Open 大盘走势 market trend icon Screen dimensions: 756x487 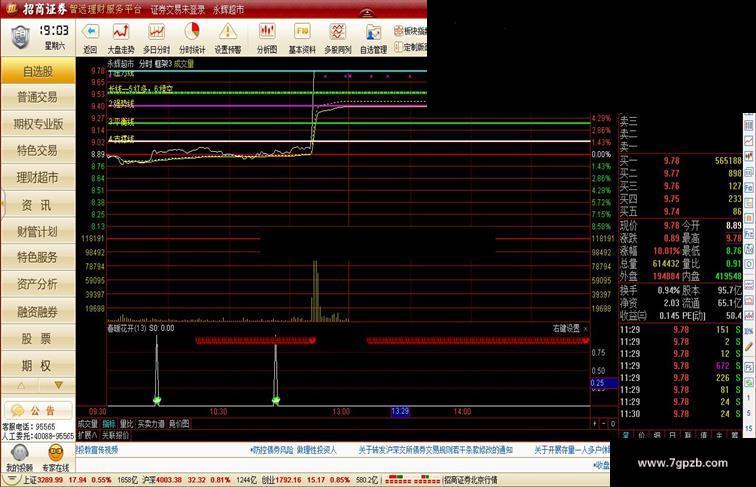click(x=121, y=32)
